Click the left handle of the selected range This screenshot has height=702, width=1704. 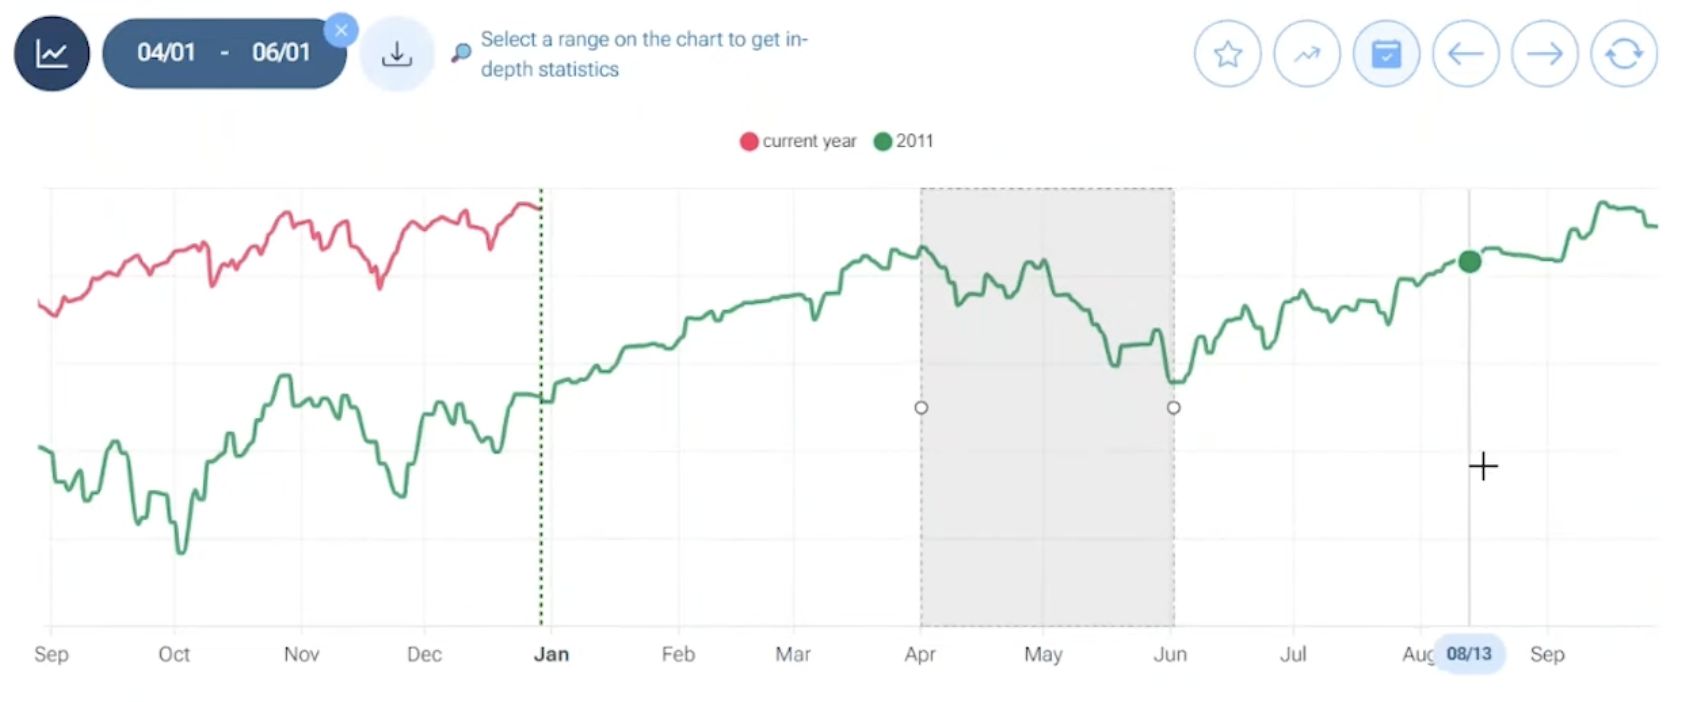point(921,407)
